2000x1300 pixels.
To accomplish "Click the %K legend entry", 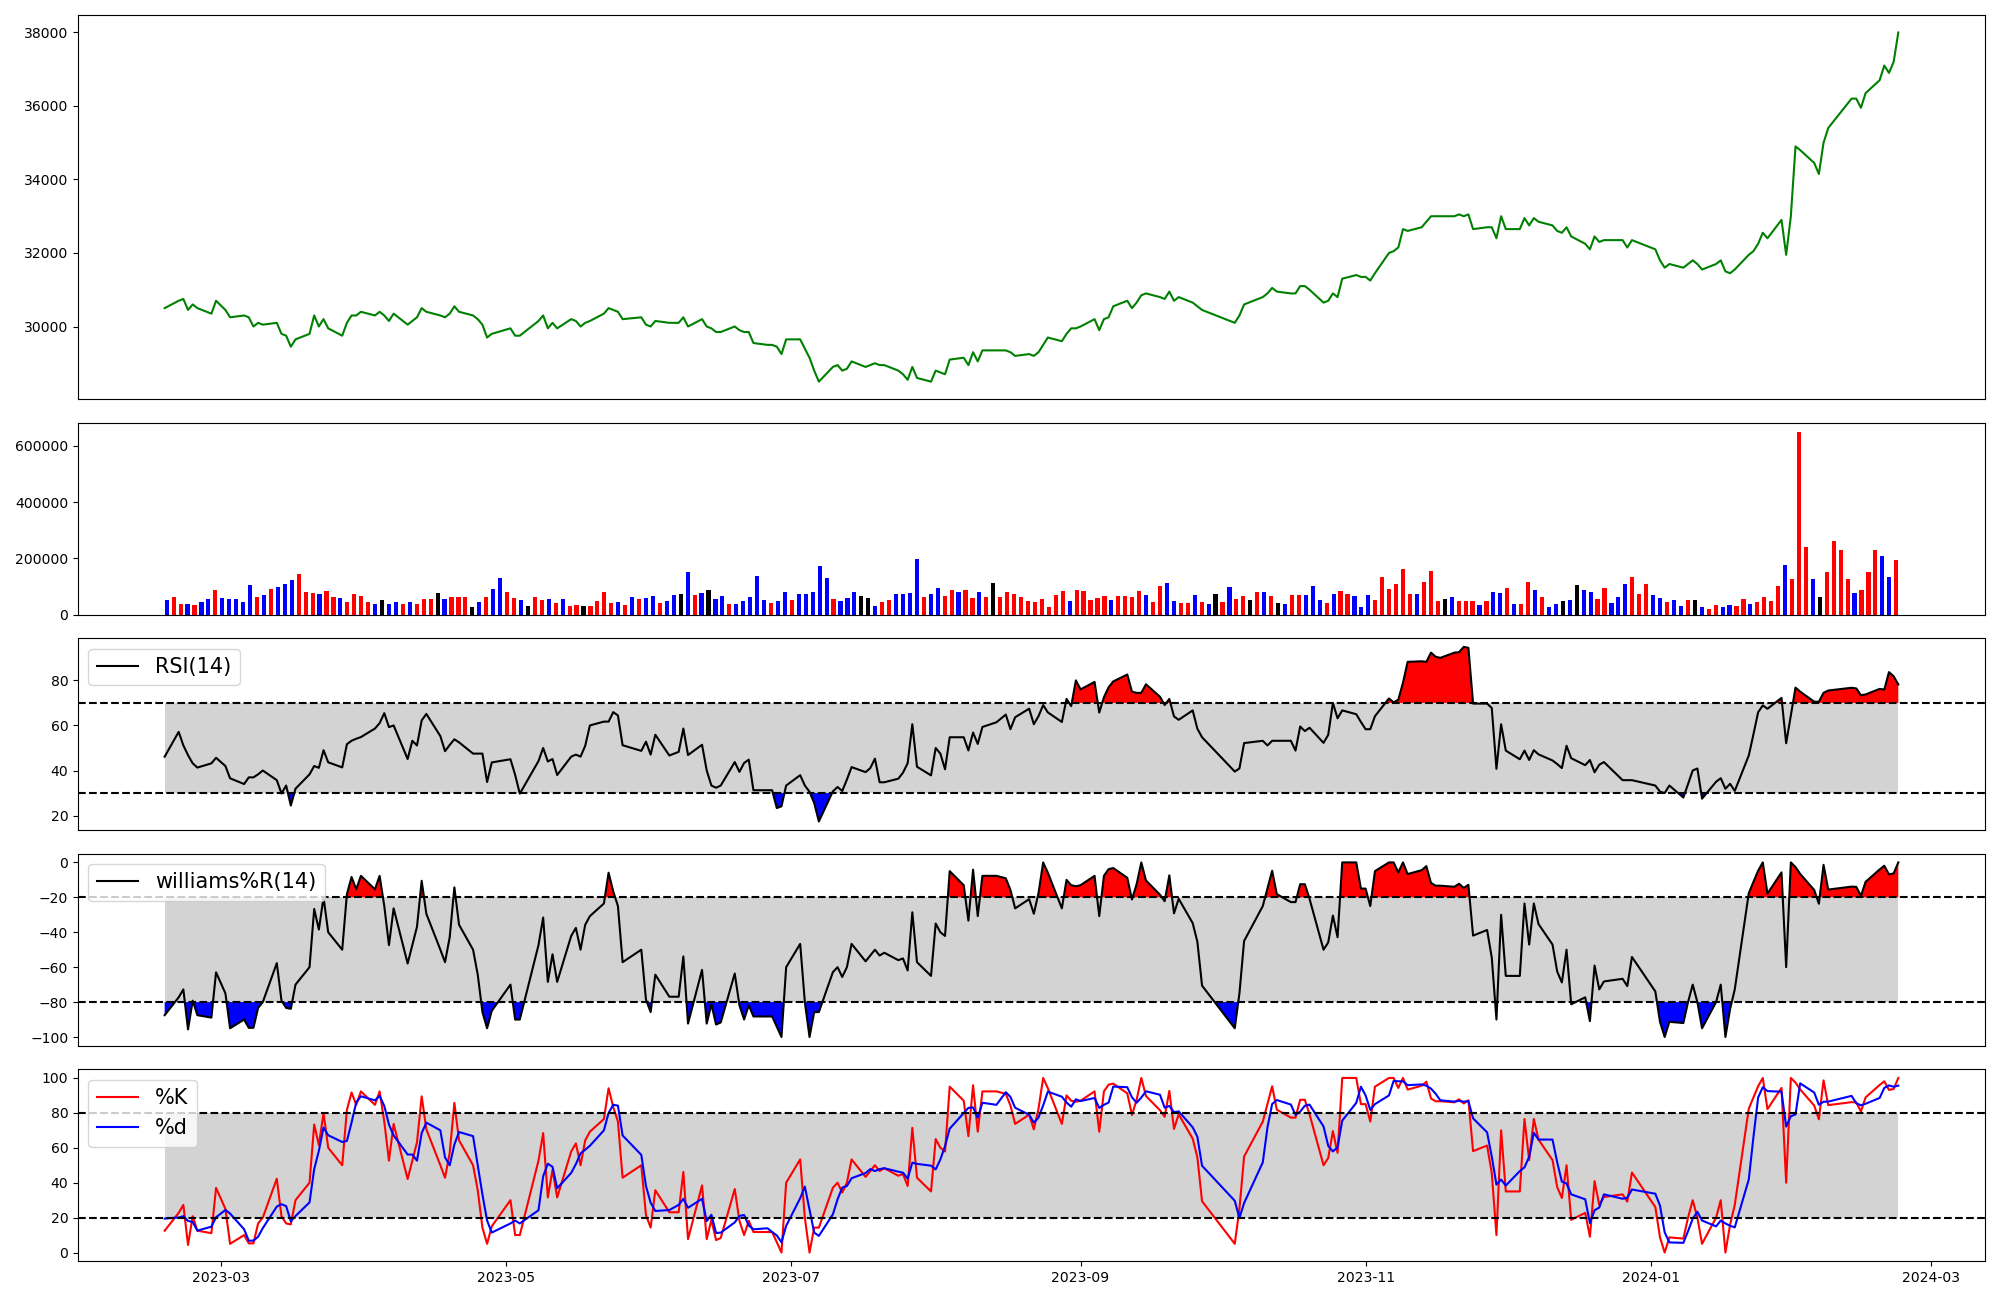I will point(171,1097).
